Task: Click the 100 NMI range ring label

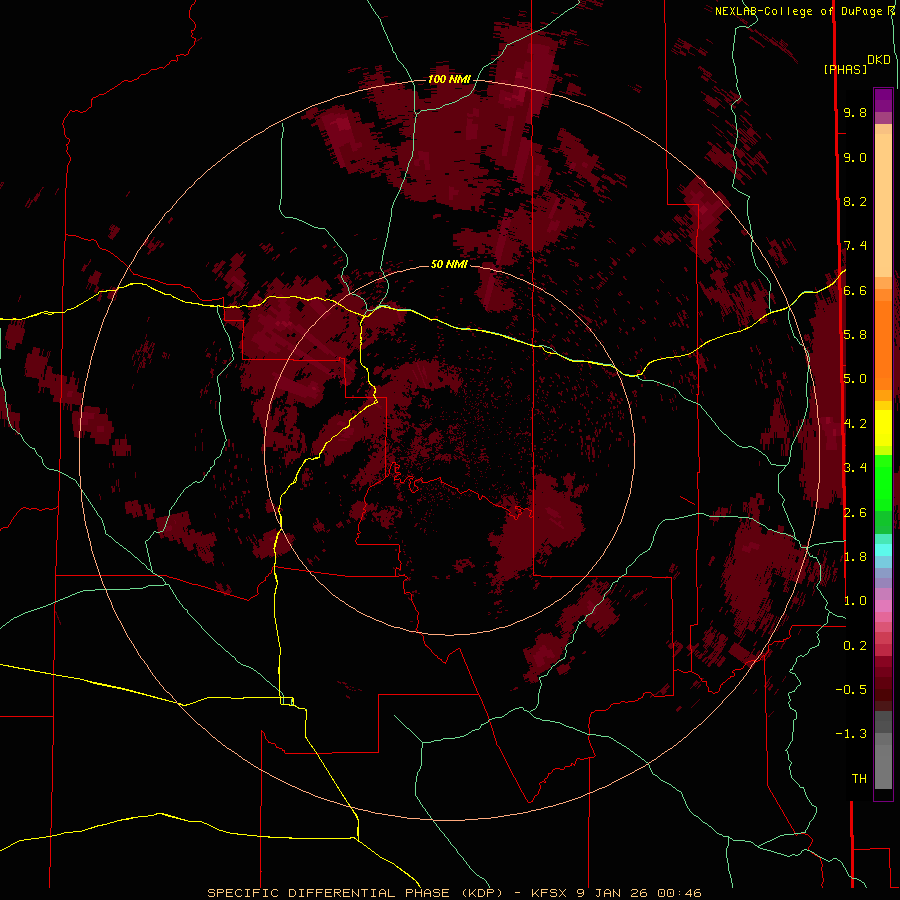Action: 449,79
